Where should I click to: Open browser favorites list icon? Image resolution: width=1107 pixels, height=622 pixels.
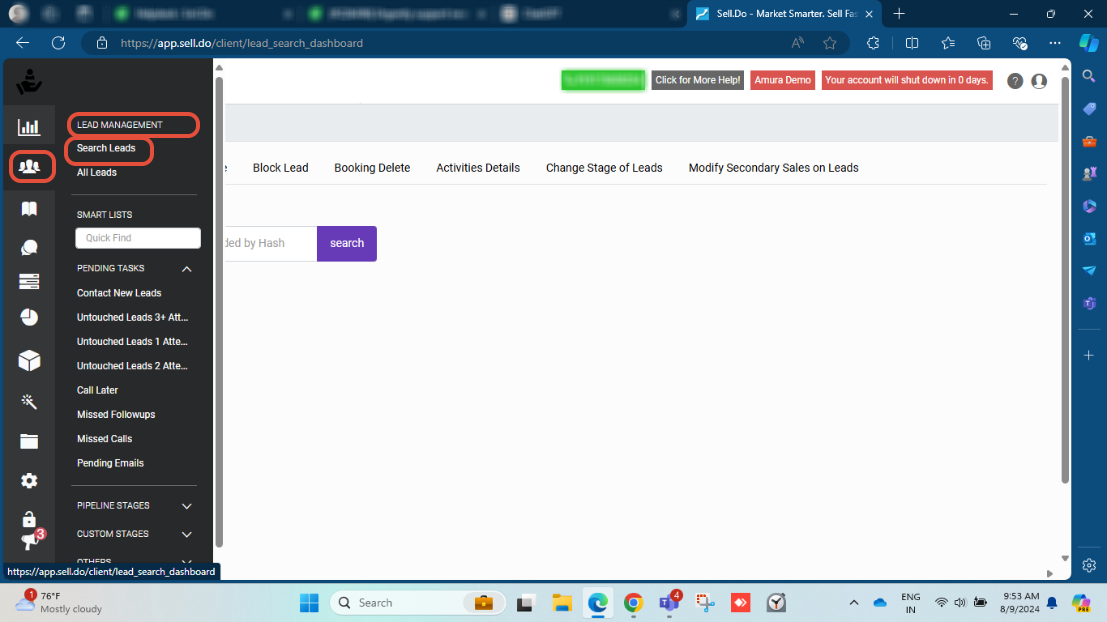(948, 43)
